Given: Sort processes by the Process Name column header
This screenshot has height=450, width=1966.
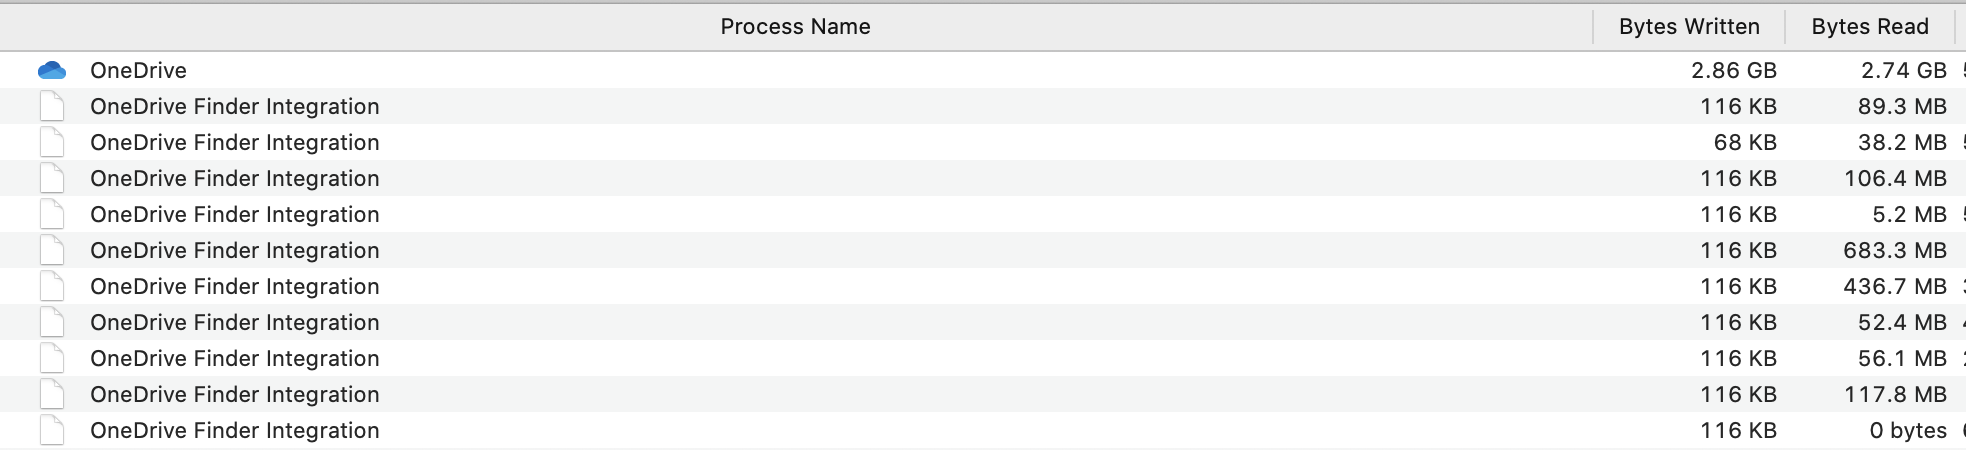Looking at the screenshot, I should coord(796,27).
